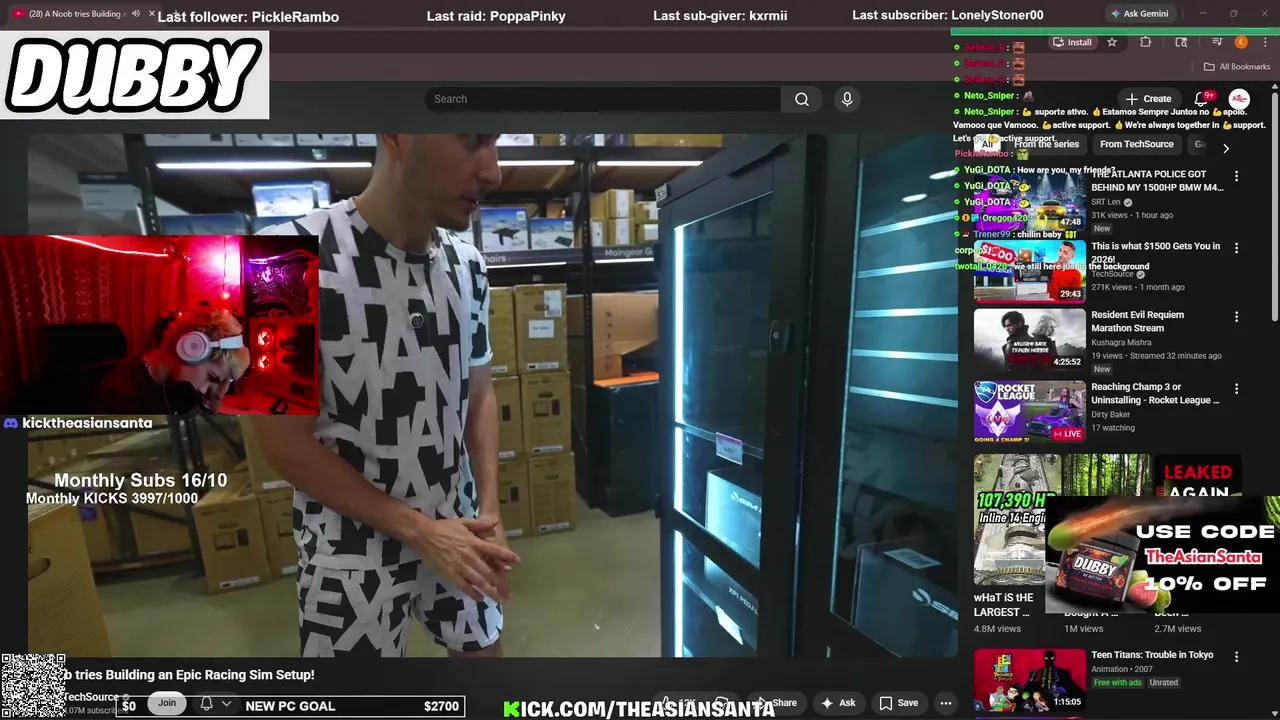Viewport: 1280px width, 720px height.
Task: Mute the YouTube tab via speaker icon
Action: click(x=135, y=14)
